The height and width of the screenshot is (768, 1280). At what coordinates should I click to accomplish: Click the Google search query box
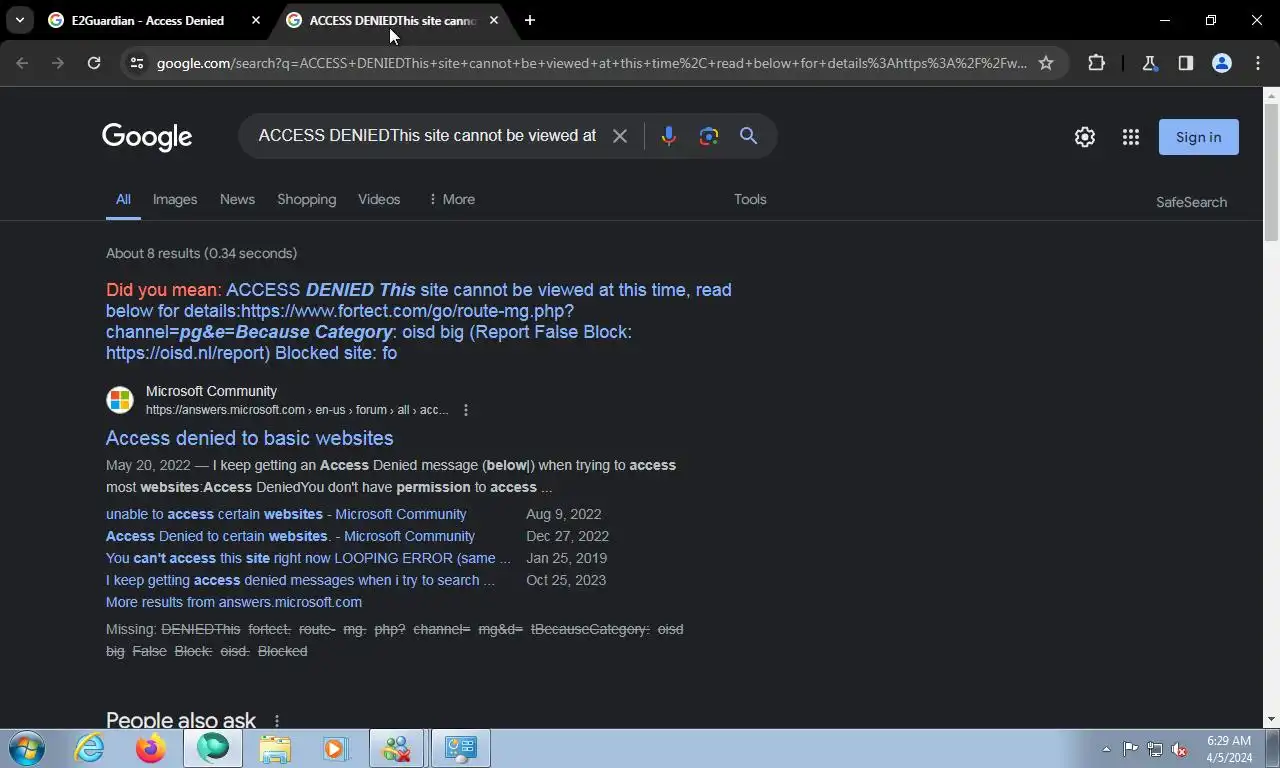coord(427,136)
